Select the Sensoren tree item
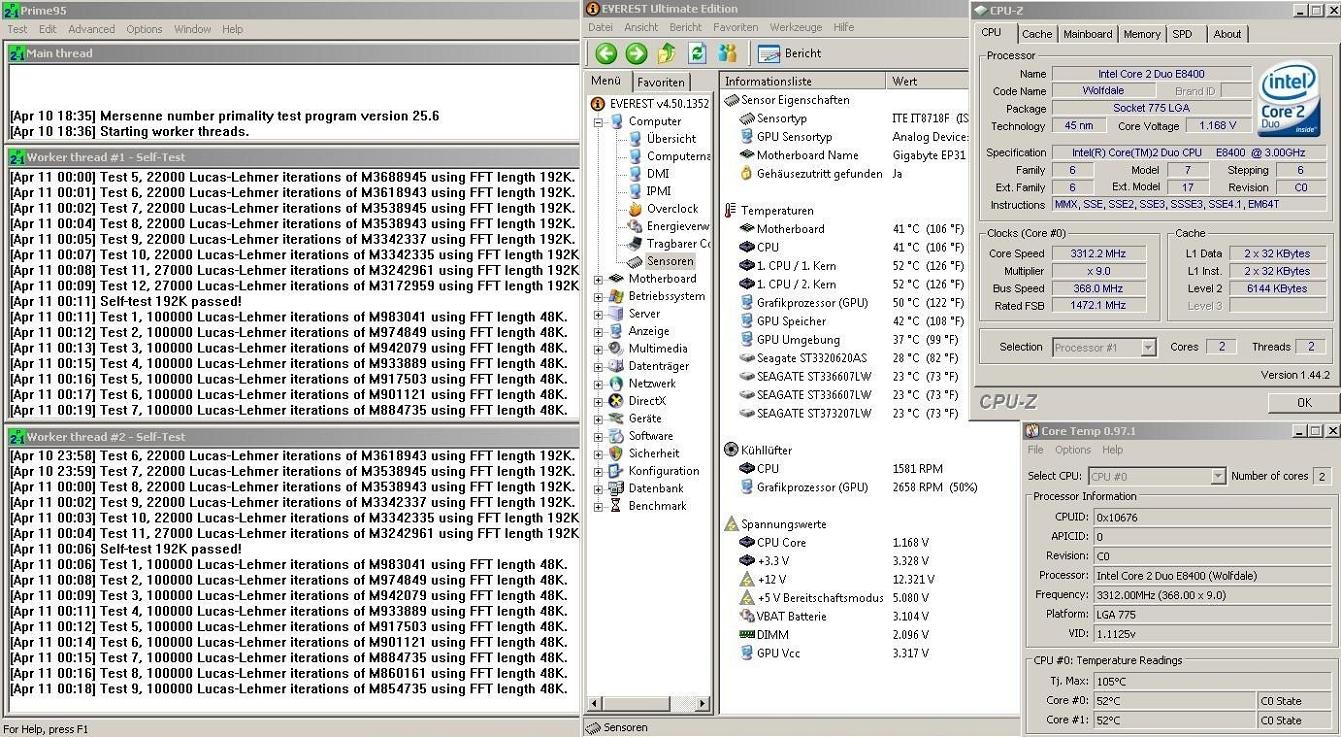 pyautogui.click(x=669, y=261)
